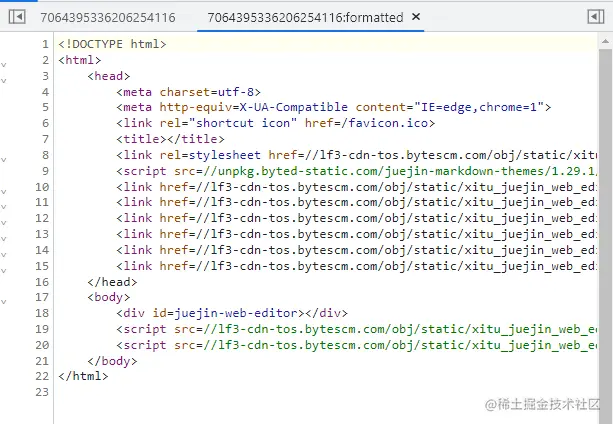Collapse the fold arrow at line 12
Image resolution: width=613 pixels, height=424 pixels.
click(4, 223)
